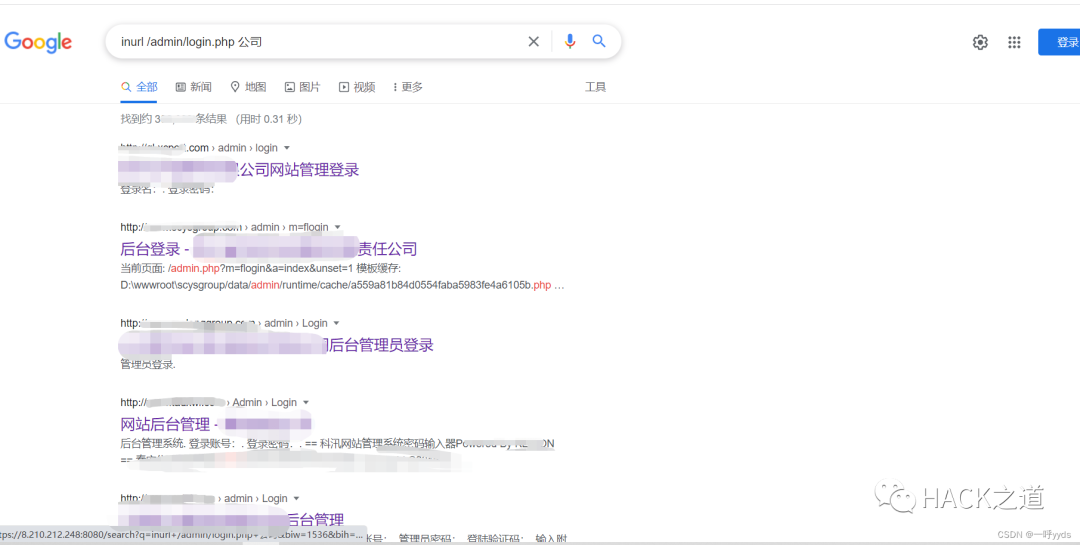
Task: Open the 工具 search tools
Action: point(595,87)
